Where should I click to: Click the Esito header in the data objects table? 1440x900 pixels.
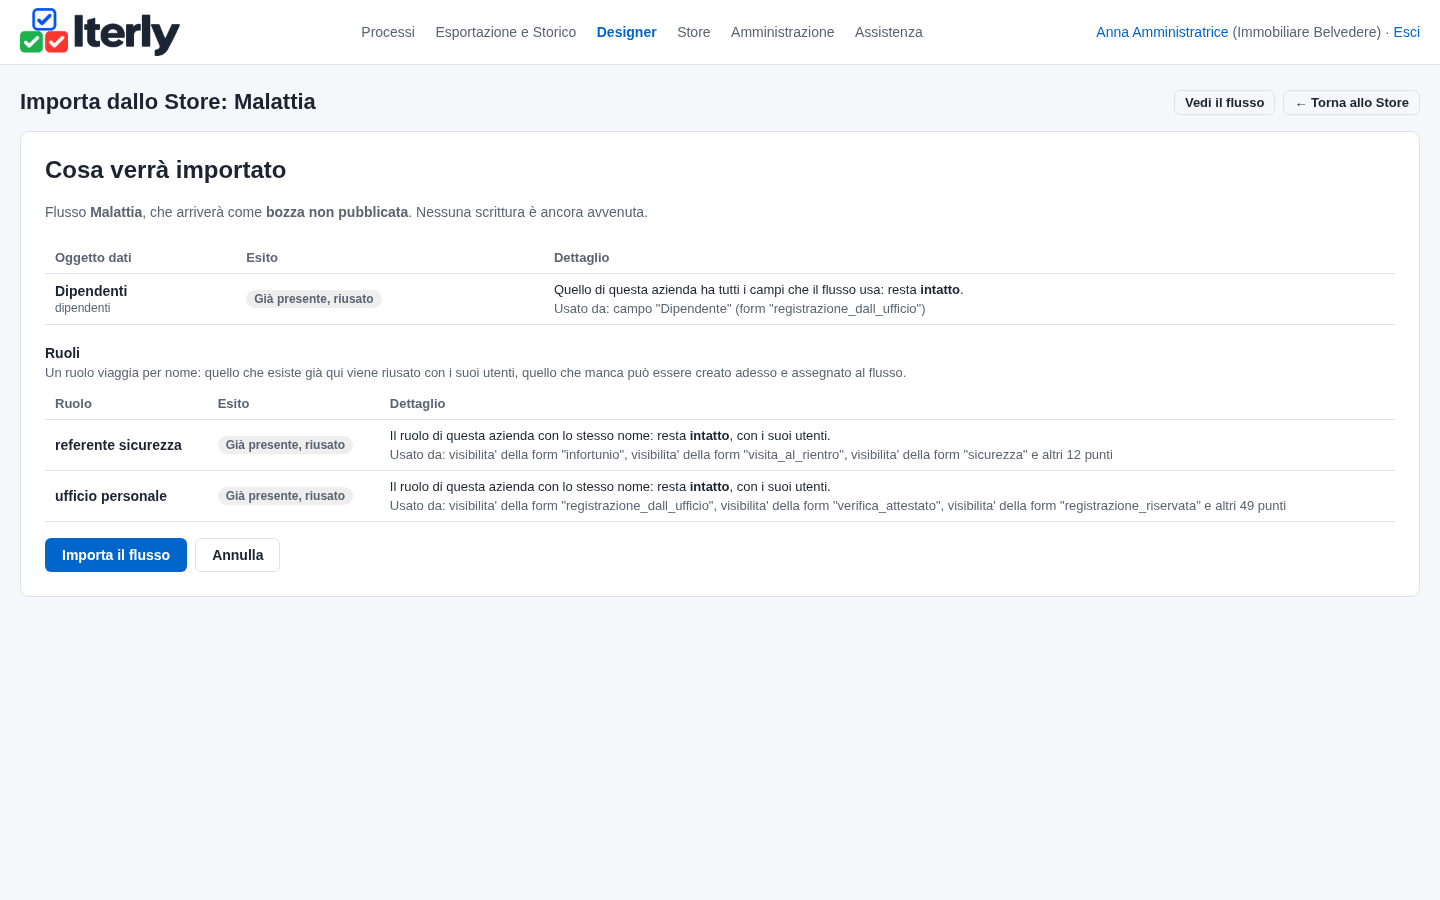262,258
